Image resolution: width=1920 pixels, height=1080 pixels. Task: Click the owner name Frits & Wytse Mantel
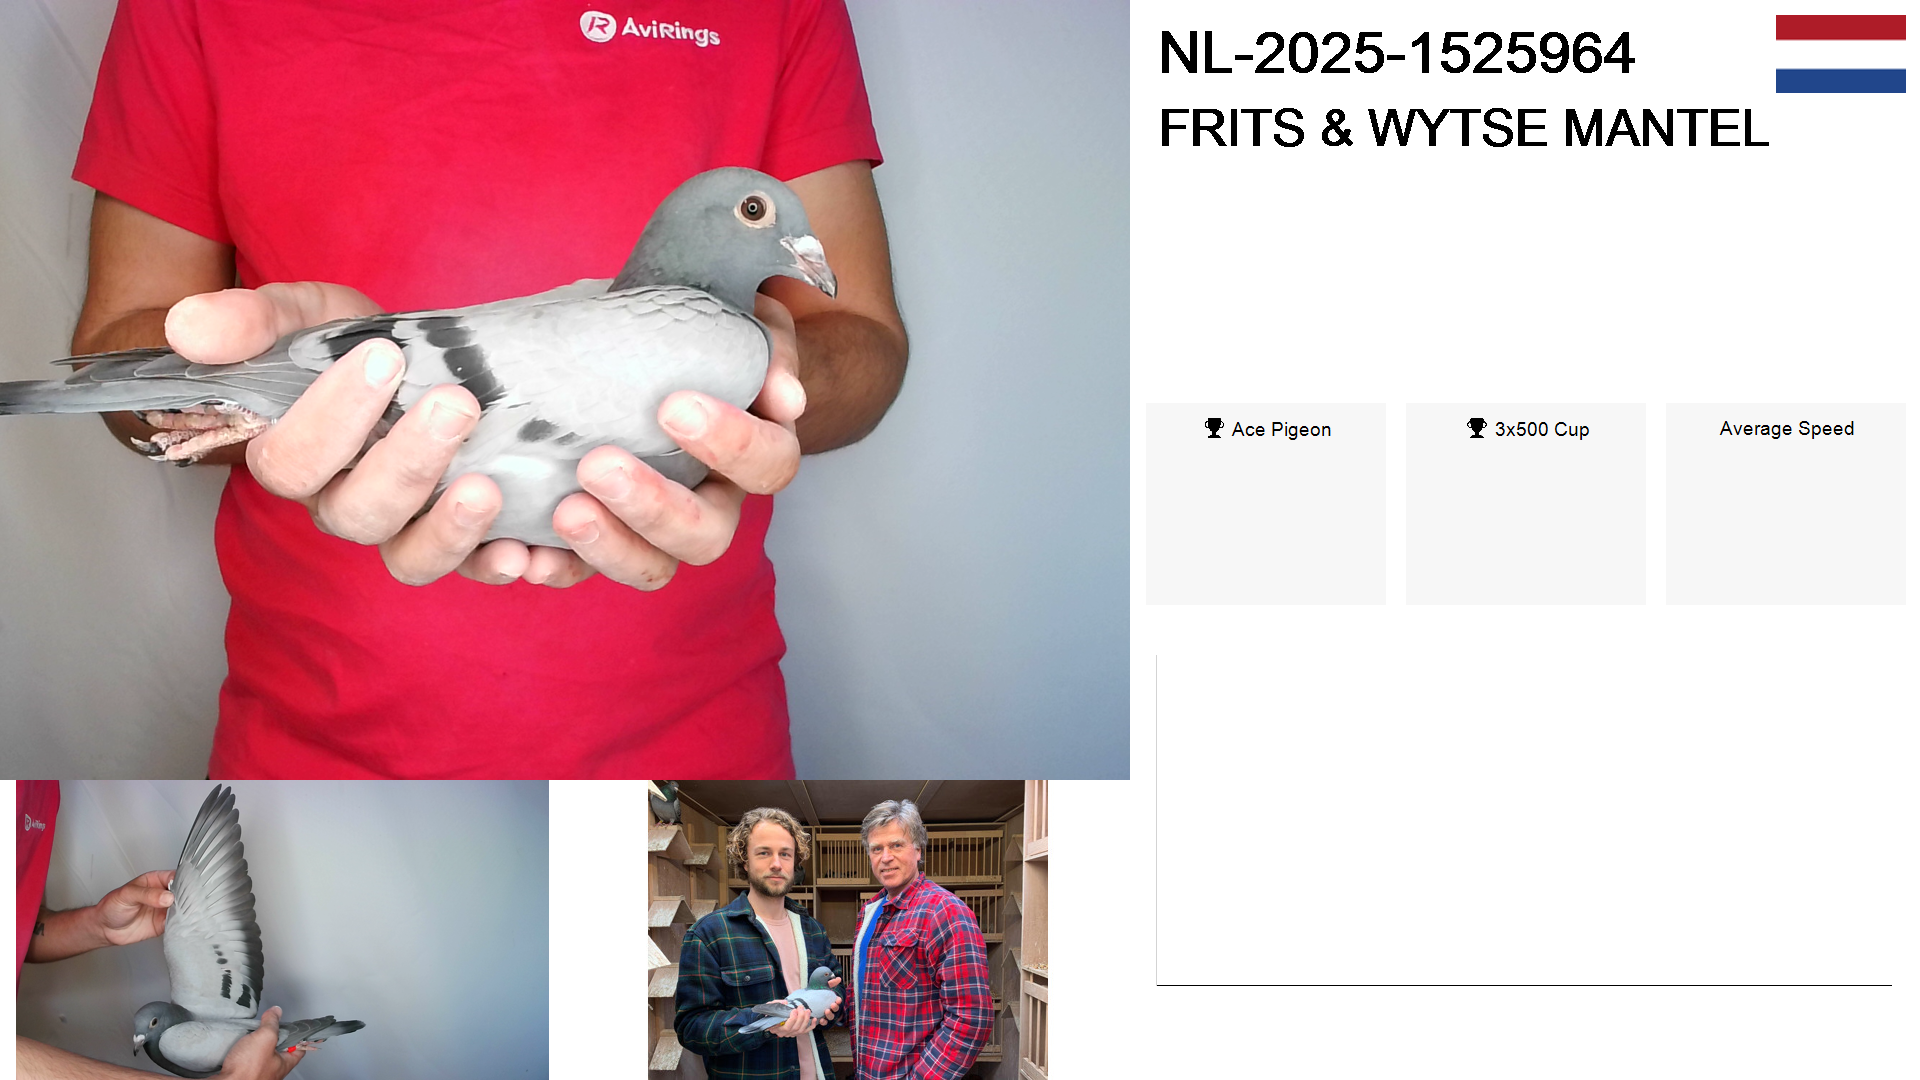click(1463, 128)
